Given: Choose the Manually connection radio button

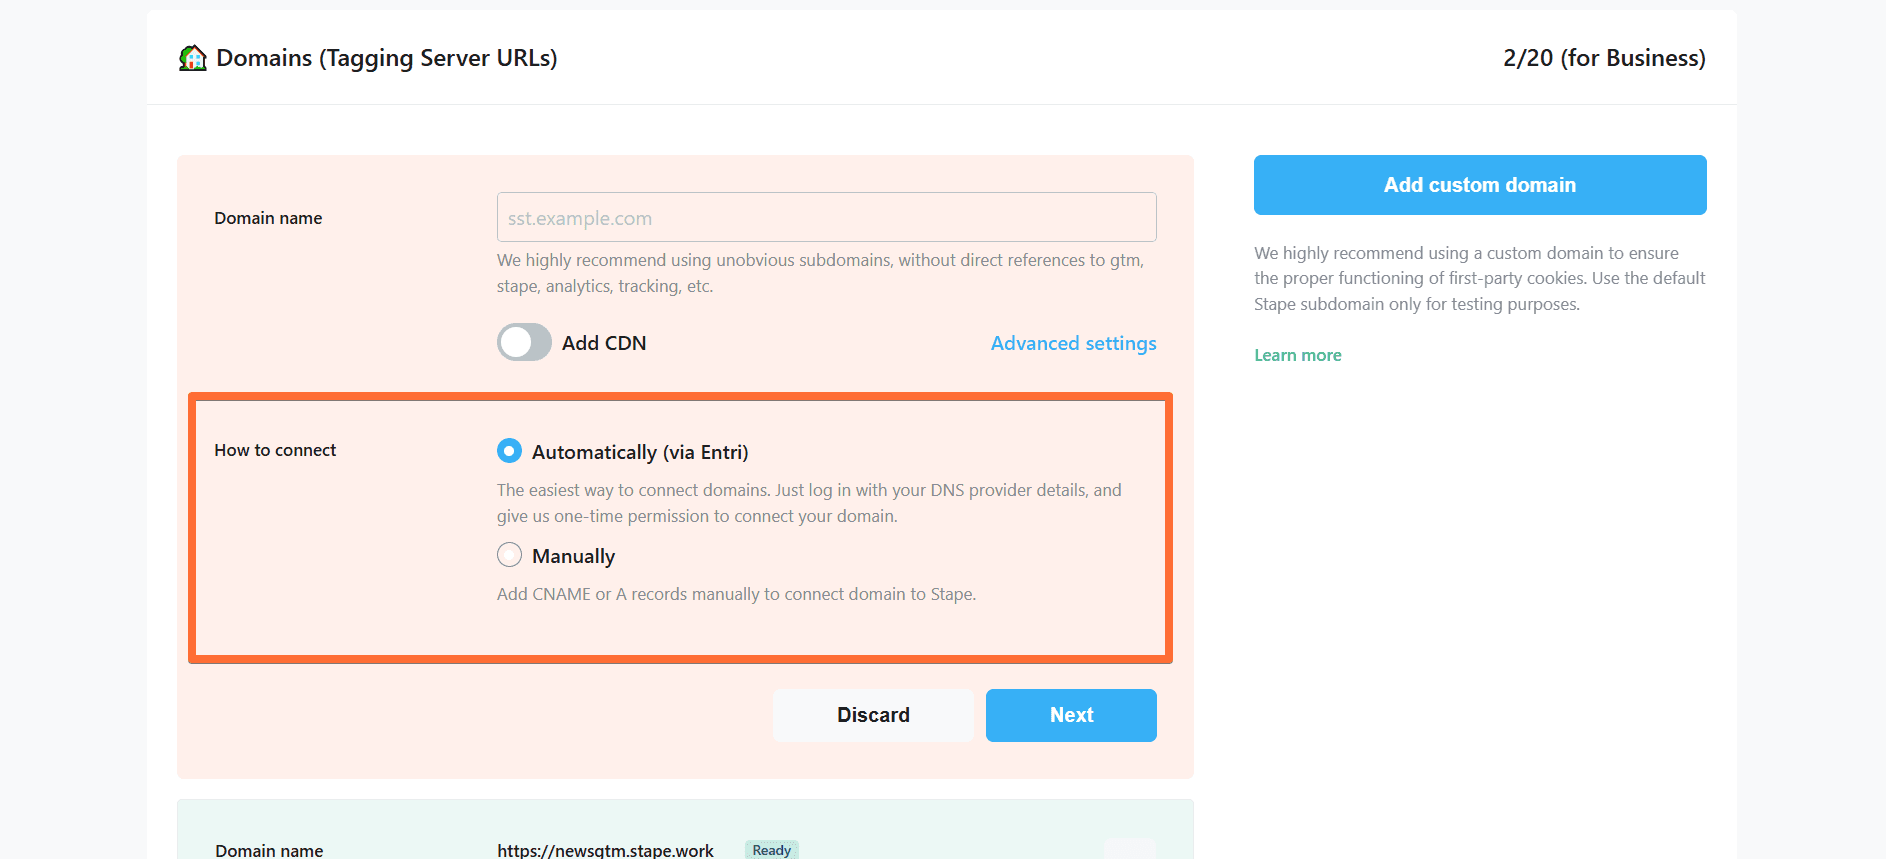Looking at the screenshot, I should pyautogui.click(x=509, y=555).
